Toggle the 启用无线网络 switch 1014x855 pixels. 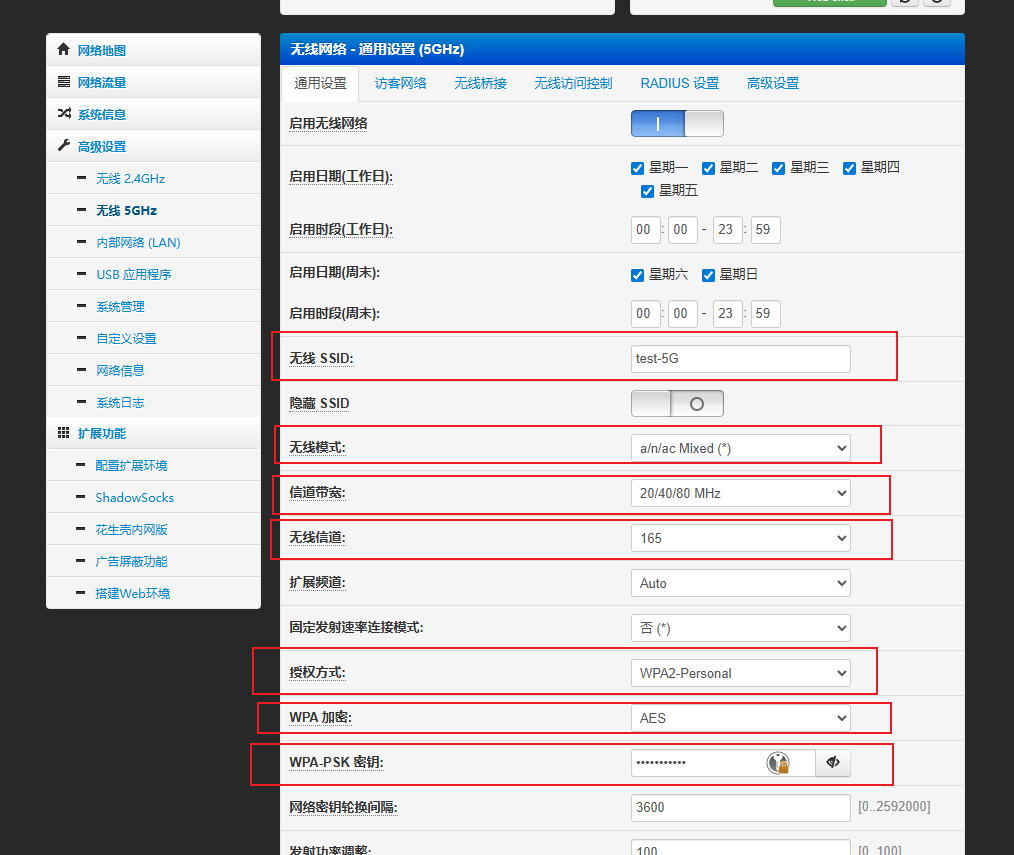(677, 124)
